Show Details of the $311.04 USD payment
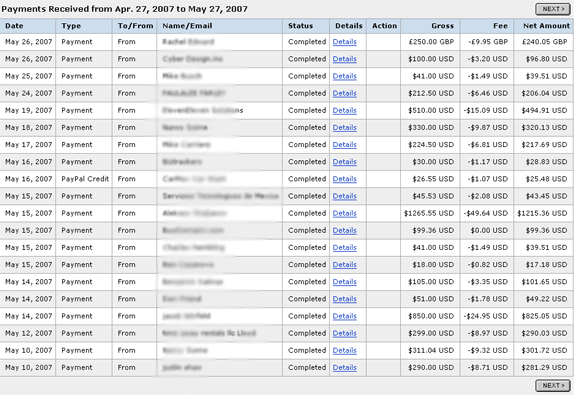574x396 pixels. (344, 351)
